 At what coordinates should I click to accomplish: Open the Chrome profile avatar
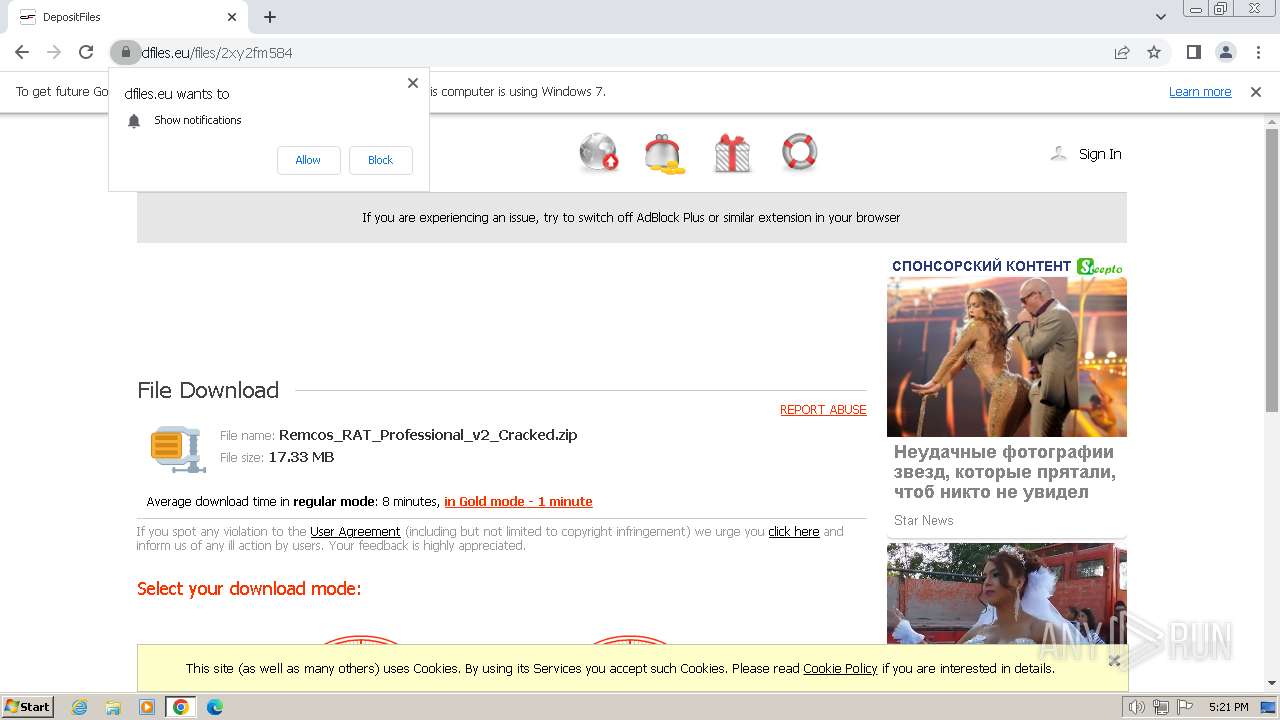point(1225,52)
